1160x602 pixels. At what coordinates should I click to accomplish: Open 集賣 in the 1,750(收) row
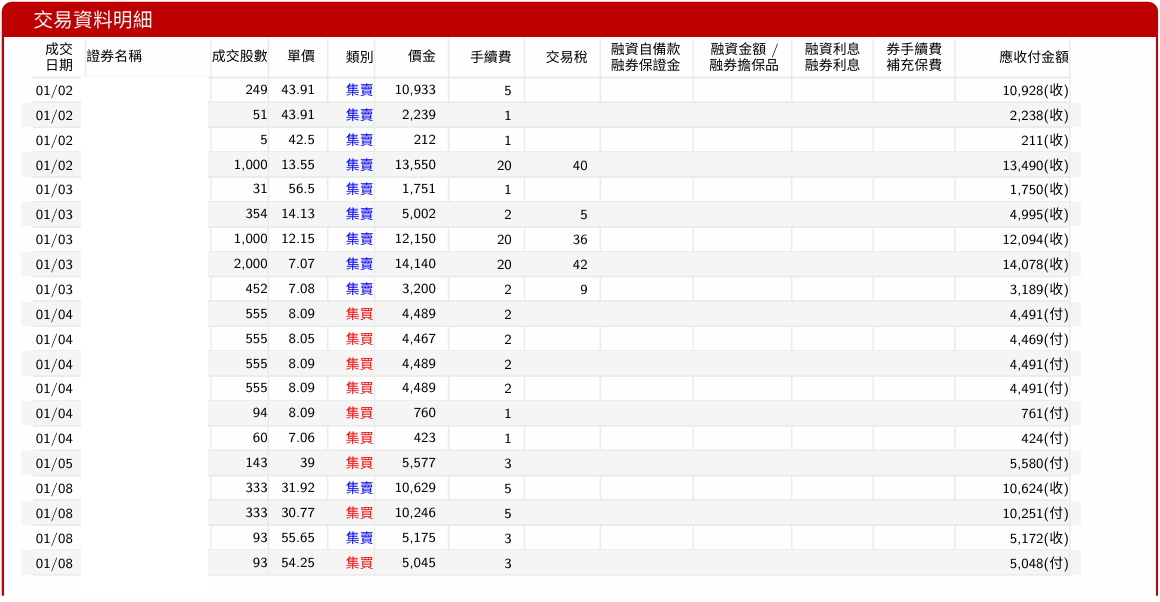point(359,189)
